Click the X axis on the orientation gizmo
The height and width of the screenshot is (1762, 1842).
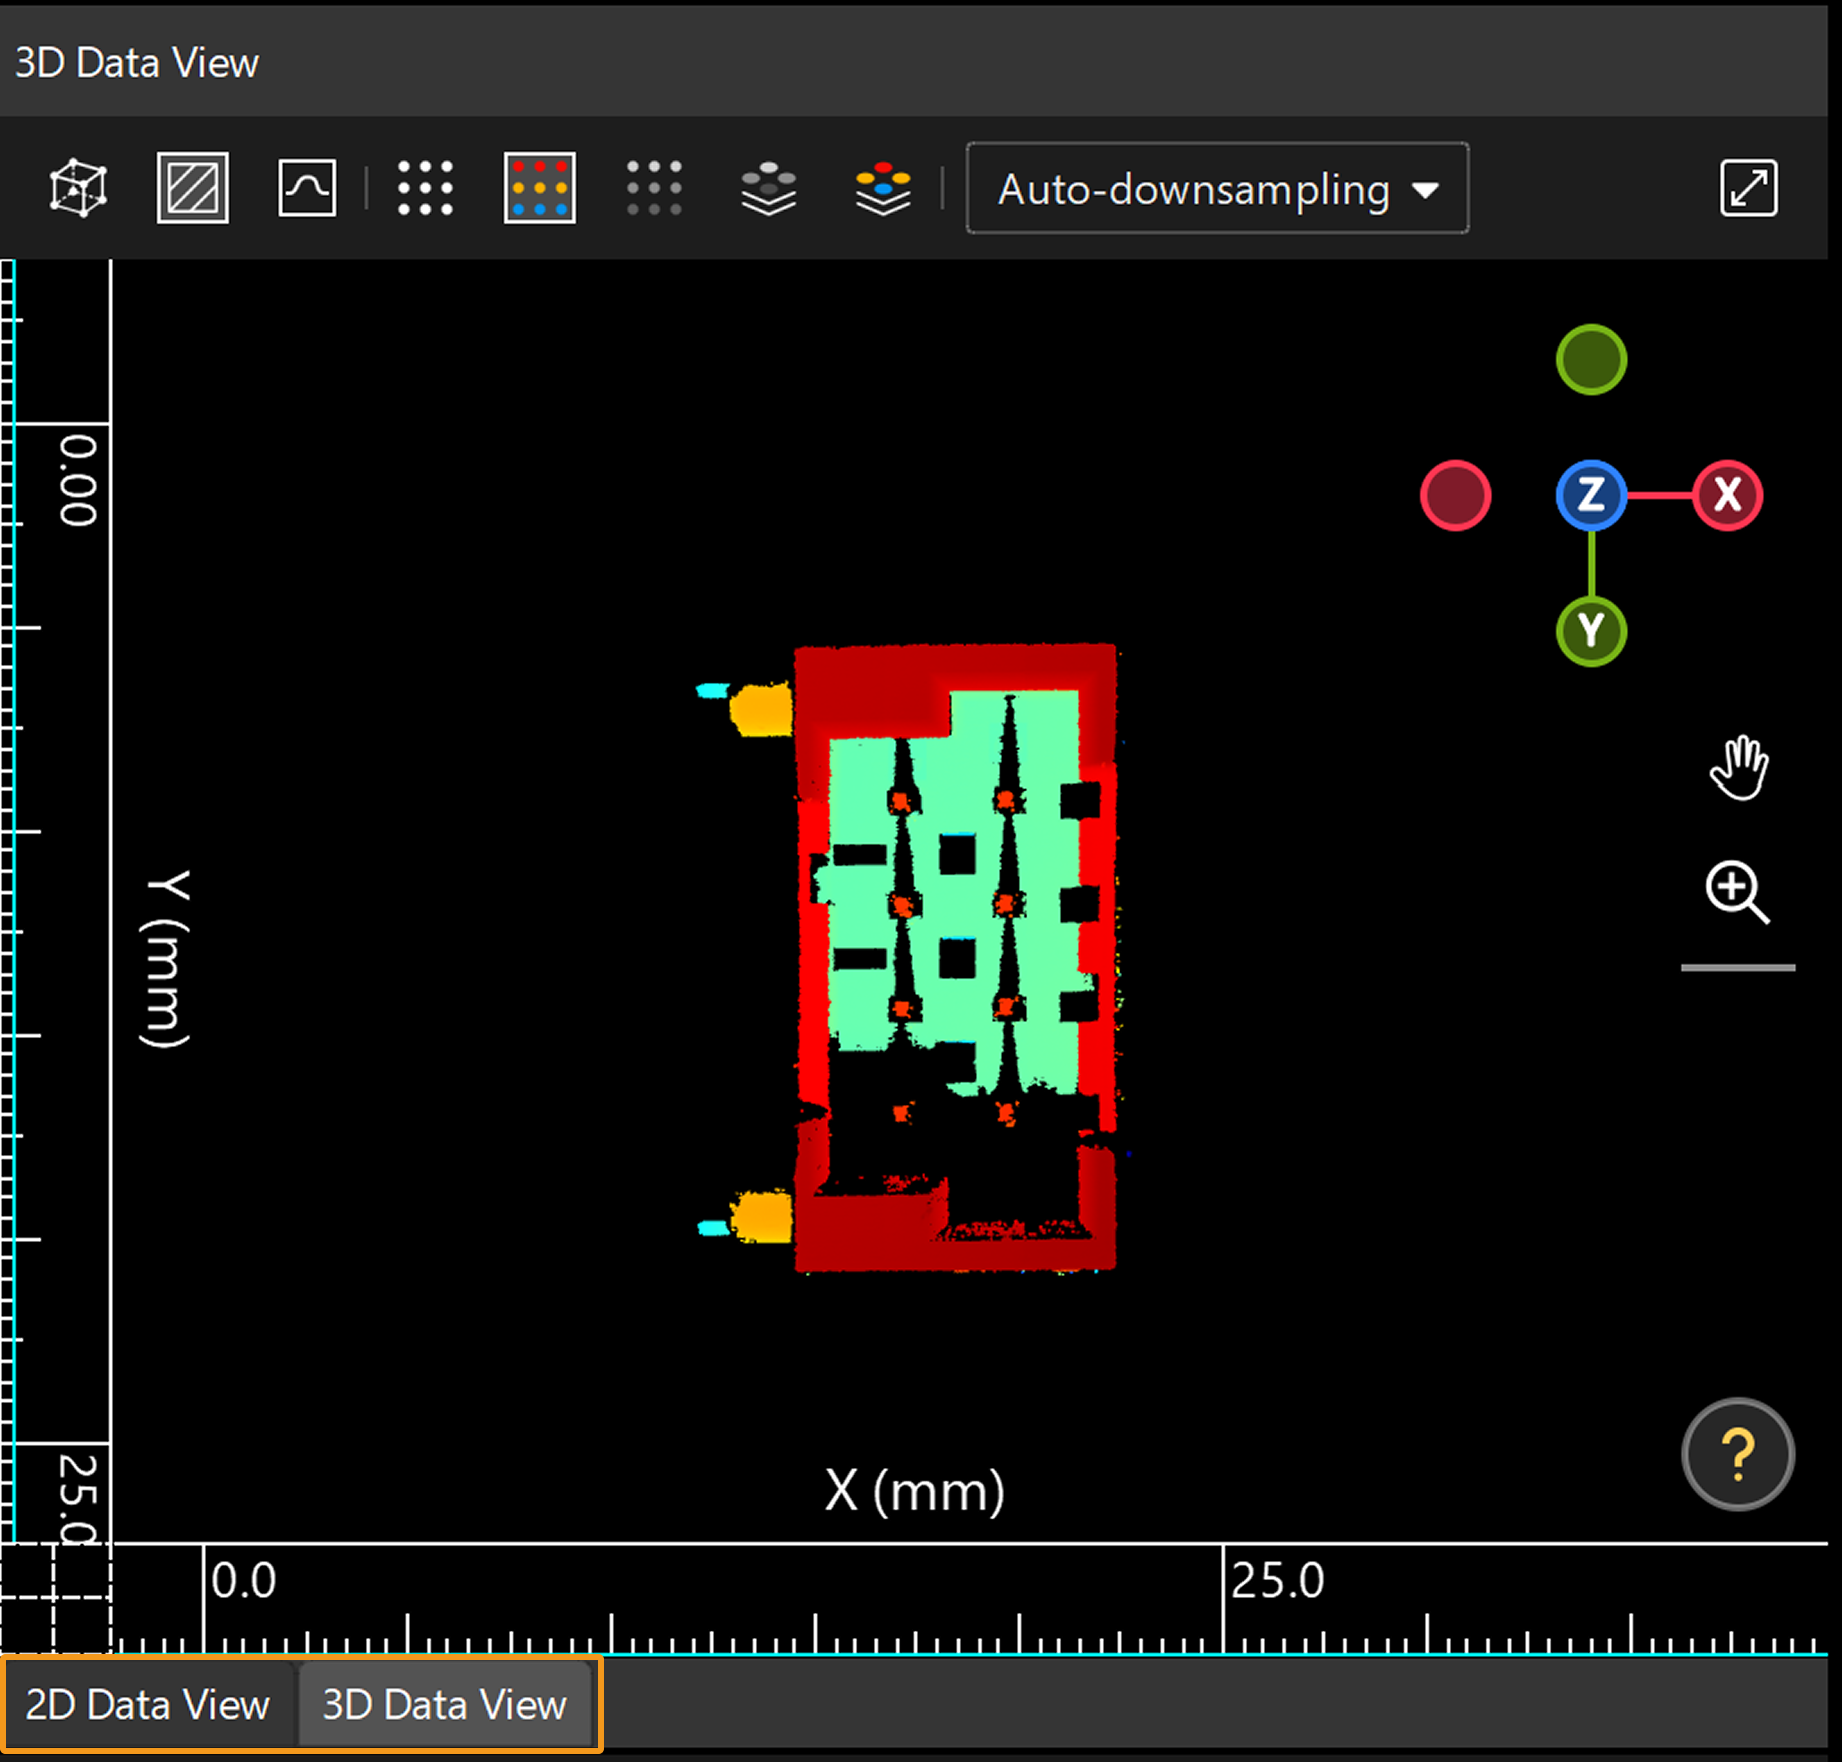coord(1727,493)
